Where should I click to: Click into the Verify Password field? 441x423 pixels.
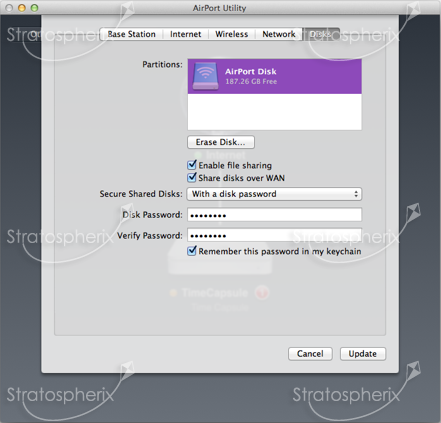[274, 235]
